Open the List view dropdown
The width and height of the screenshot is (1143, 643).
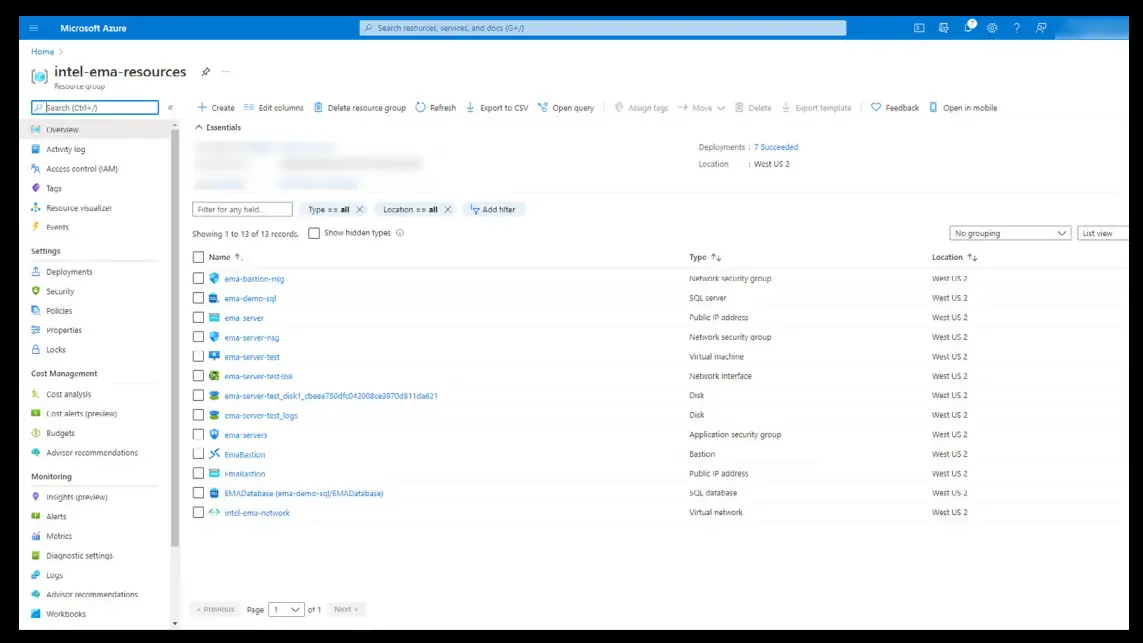coord(1103,233)
